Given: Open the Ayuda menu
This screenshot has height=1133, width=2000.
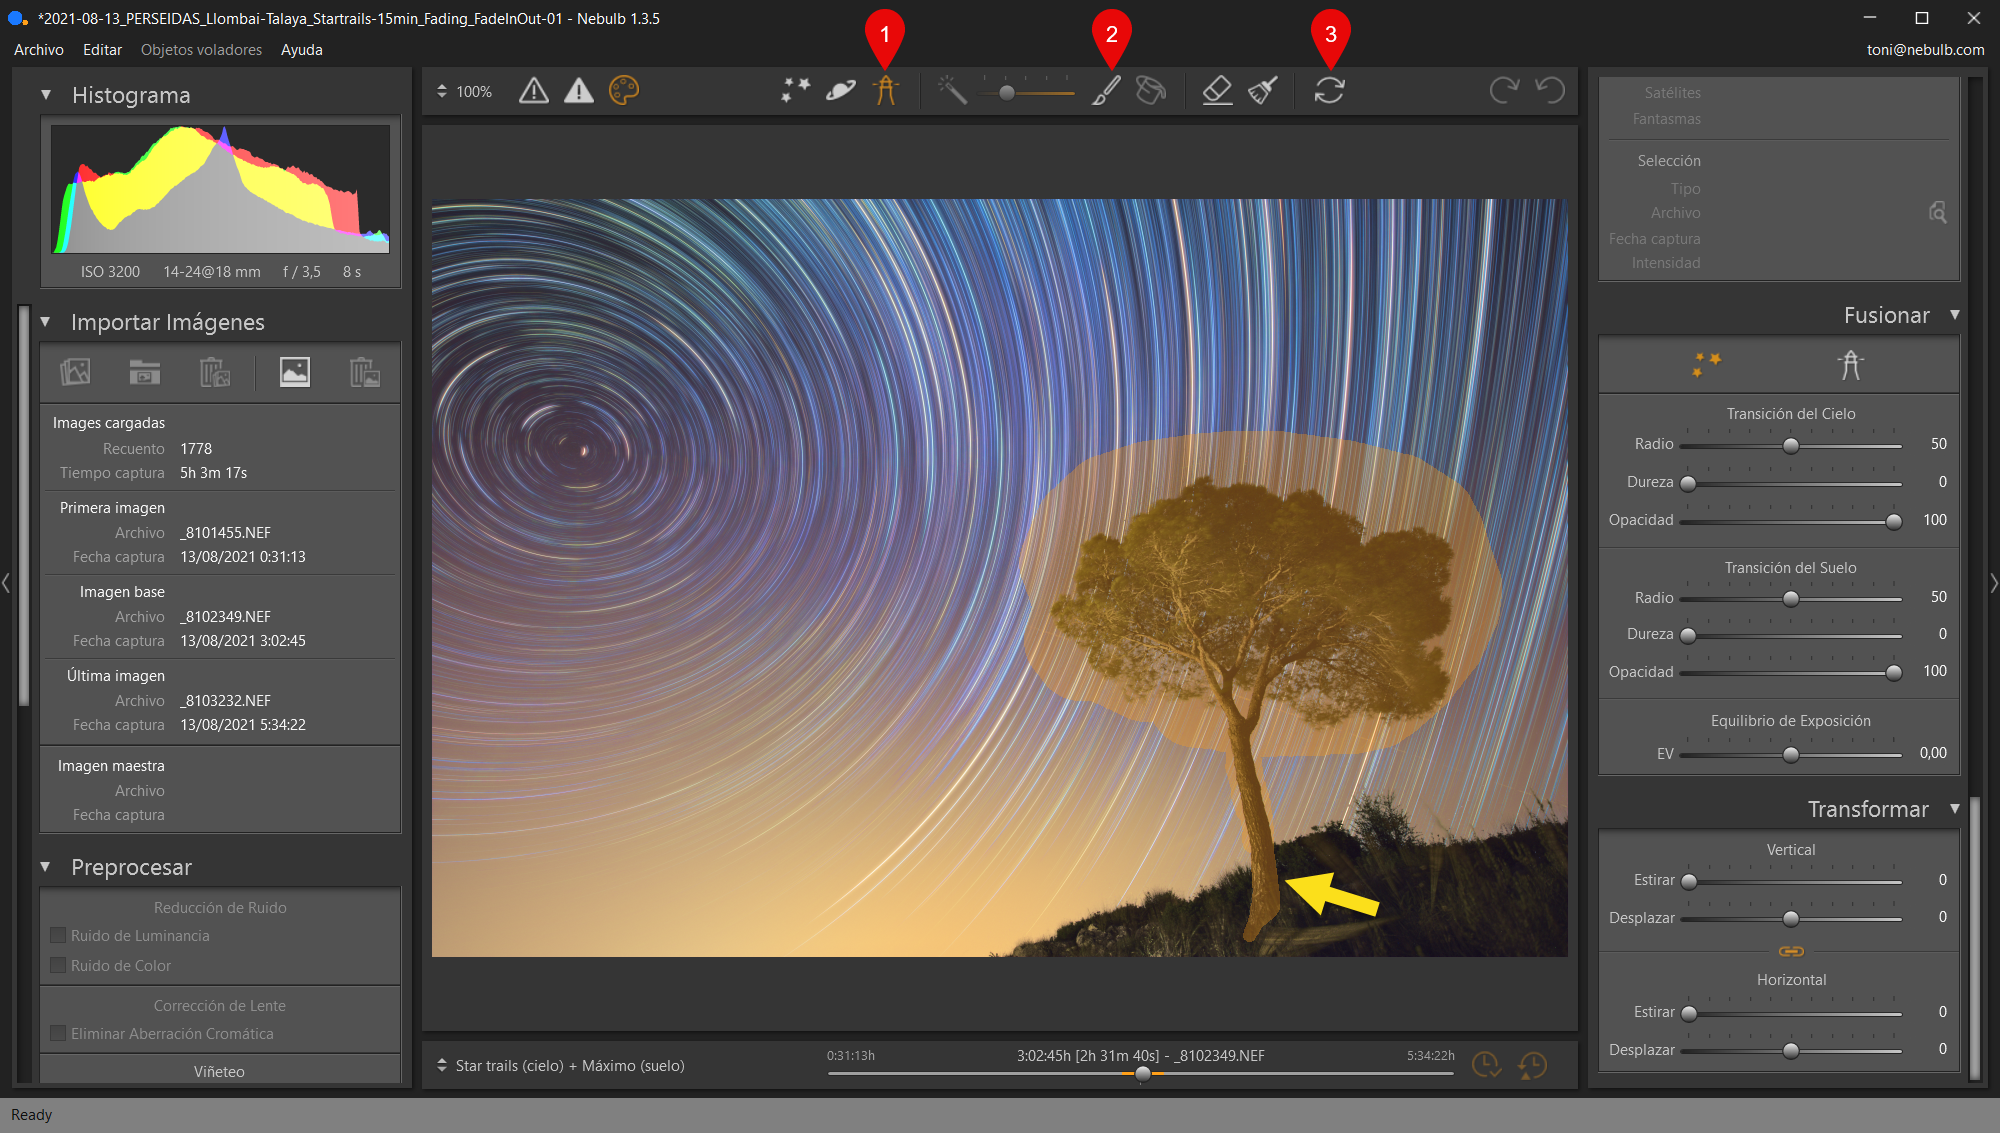Looking at the screenshot, I should [x=301, y=49].
